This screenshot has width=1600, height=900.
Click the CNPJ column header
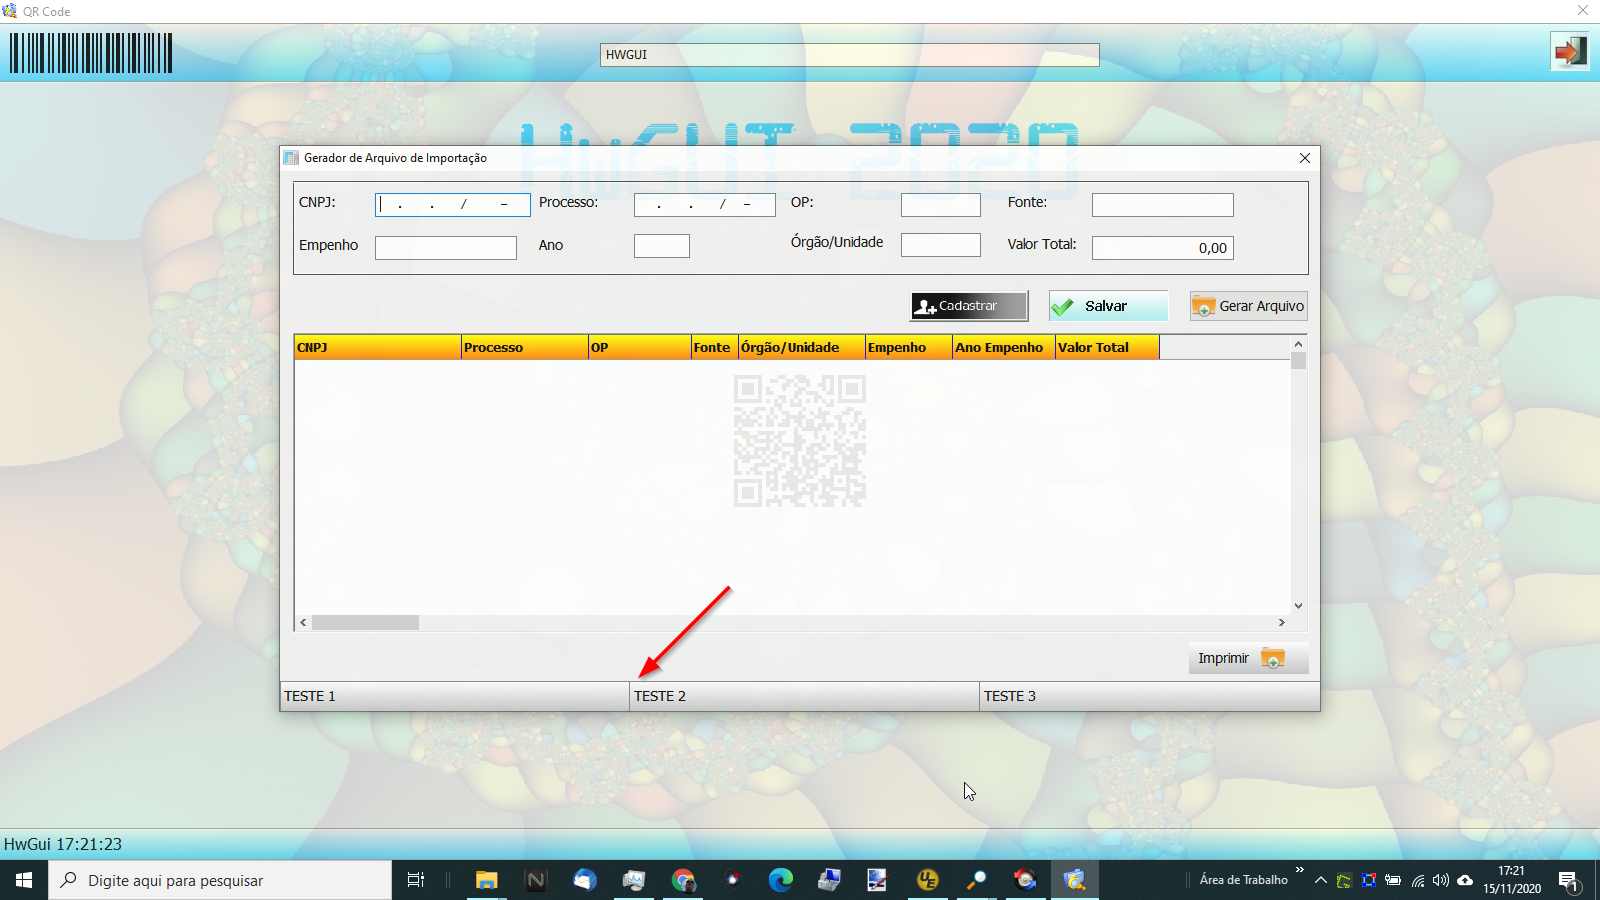[378, 347]
